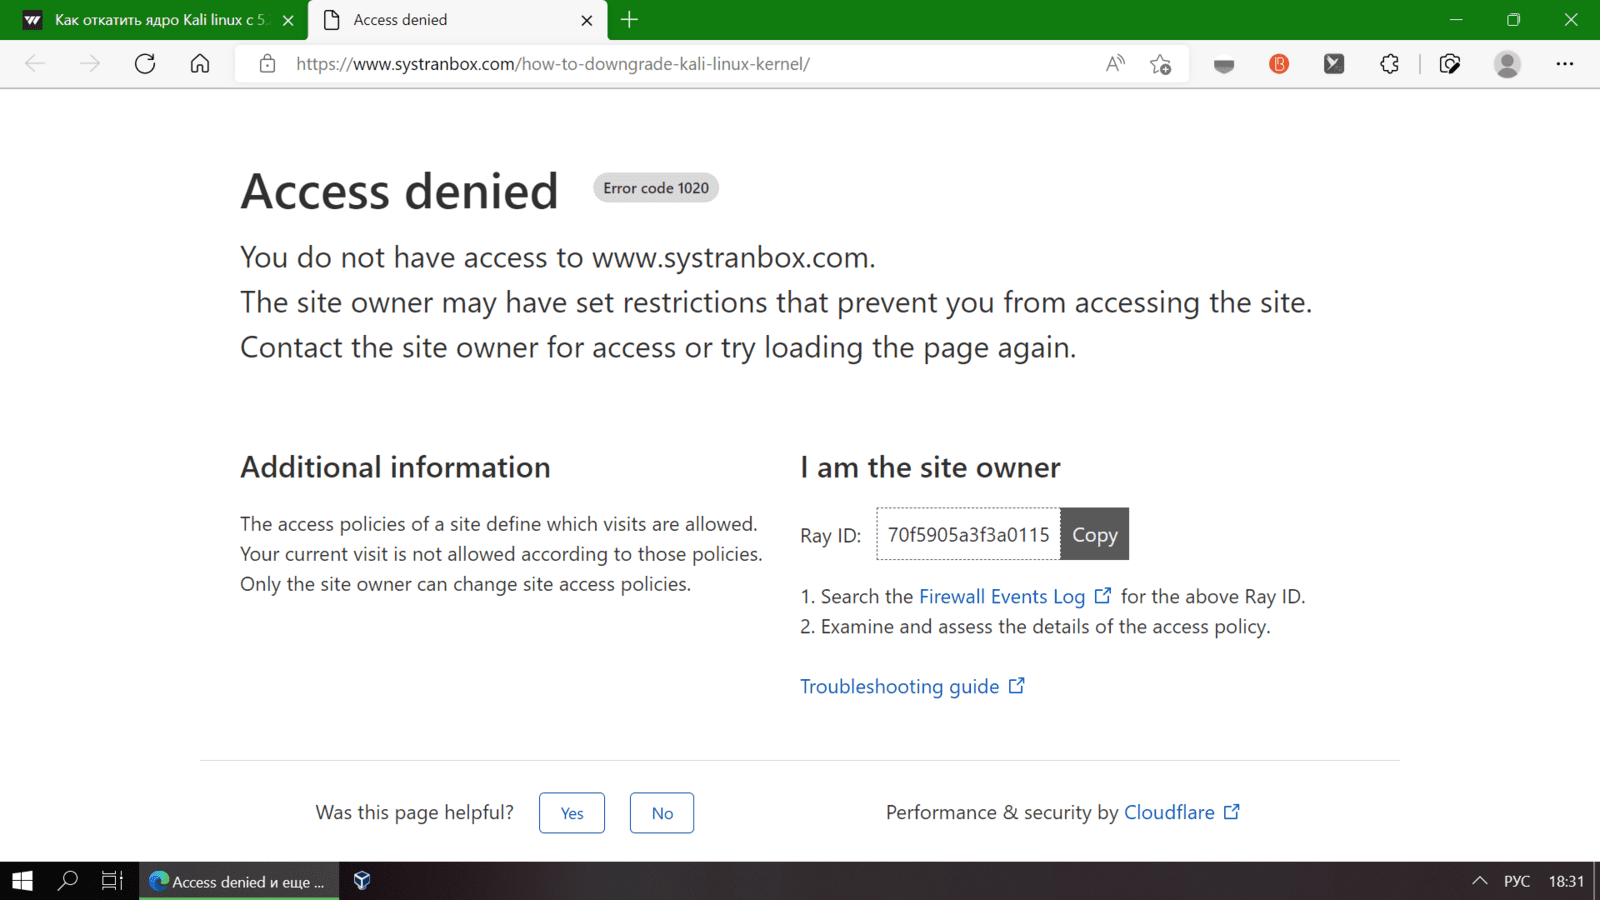The width and height of the screenshot is (1600, 900).
Task: Click the user profile avatar icon
Action: click(1507, 64)
